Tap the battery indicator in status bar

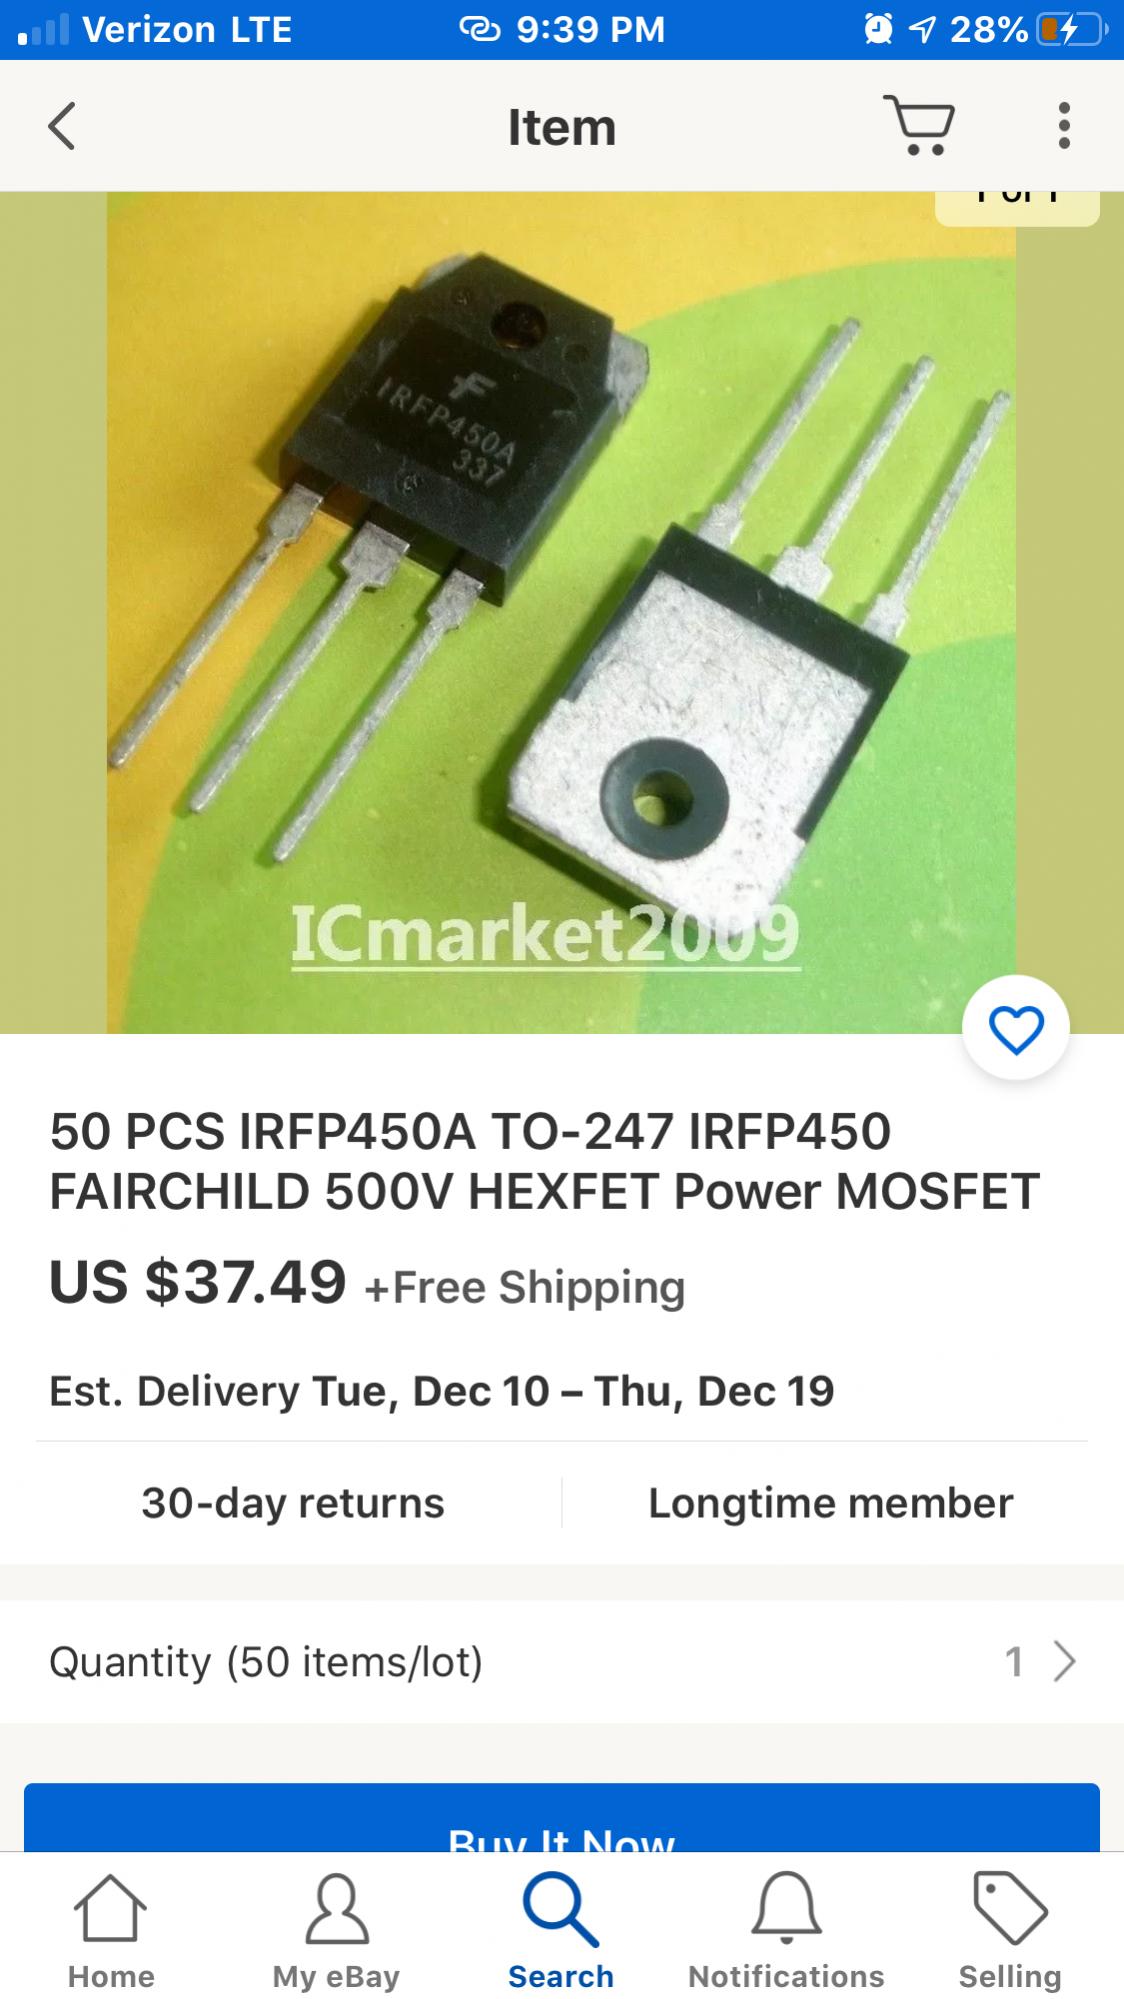(x=1071, y=30)
